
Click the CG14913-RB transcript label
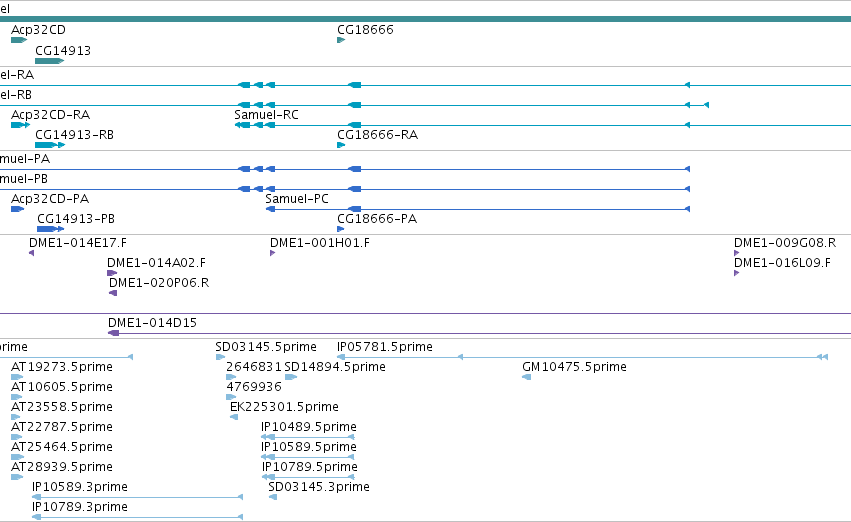click(74, 135)
